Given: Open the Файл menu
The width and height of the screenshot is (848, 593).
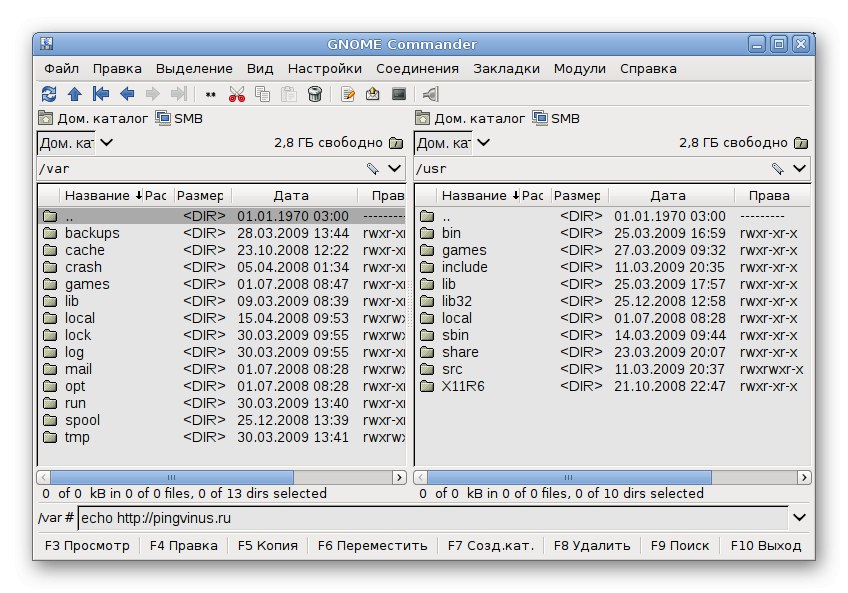Looking at the screenshot, I should click(61, 69).
